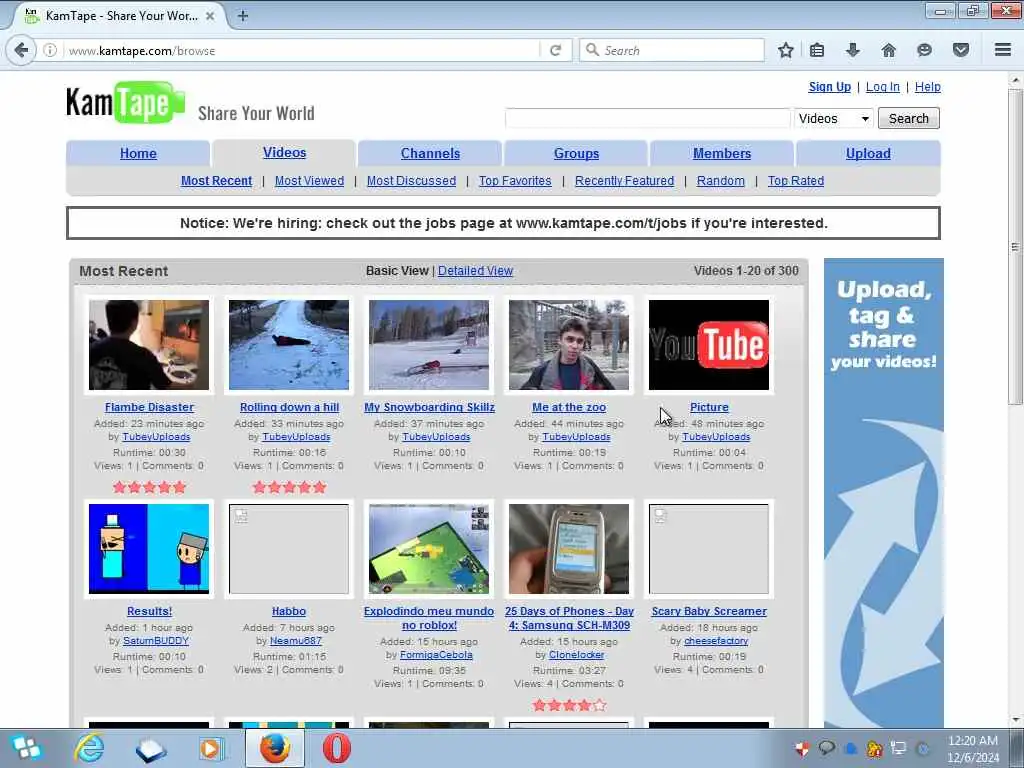
Task: Show Top Favorites videos
Action: (x=515, y=181)
